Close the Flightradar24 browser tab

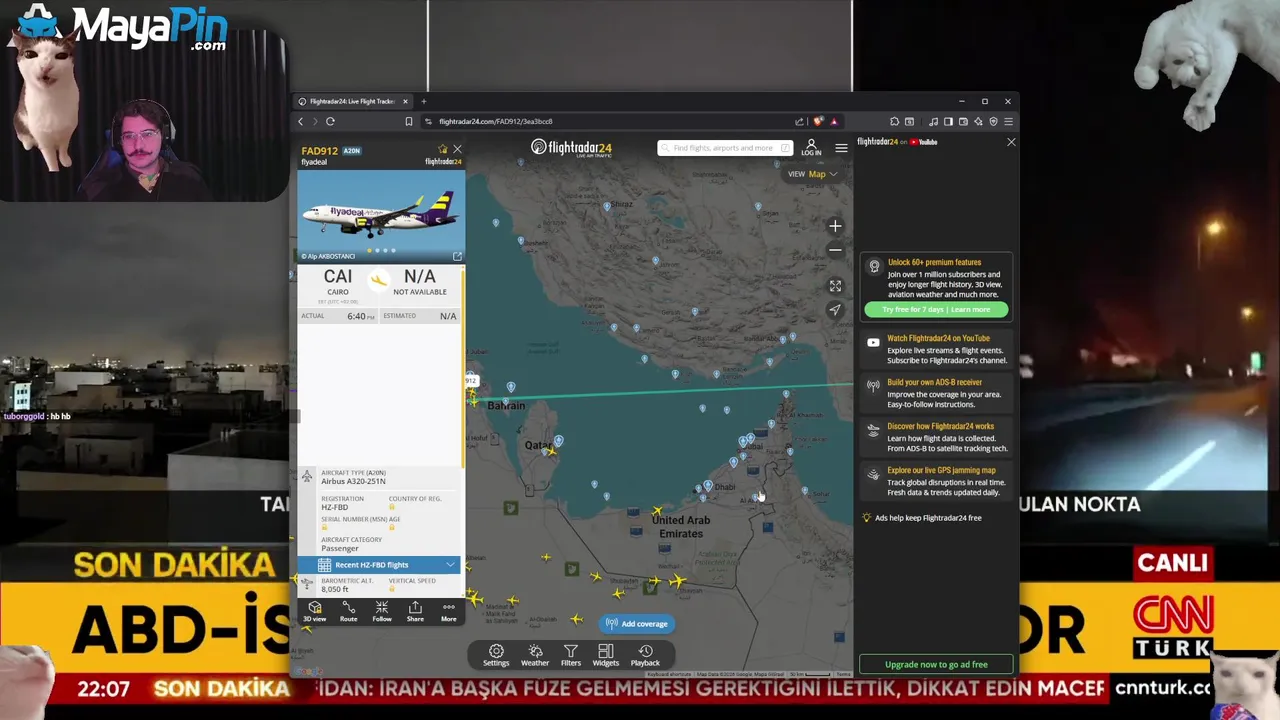(405, 101)
